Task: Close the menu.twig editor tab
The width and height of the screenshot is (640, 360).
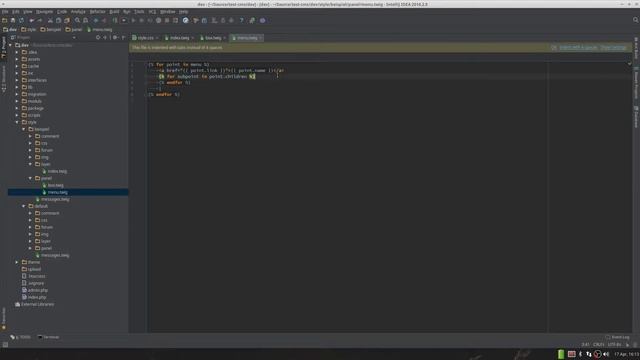Action: [260, 38]
